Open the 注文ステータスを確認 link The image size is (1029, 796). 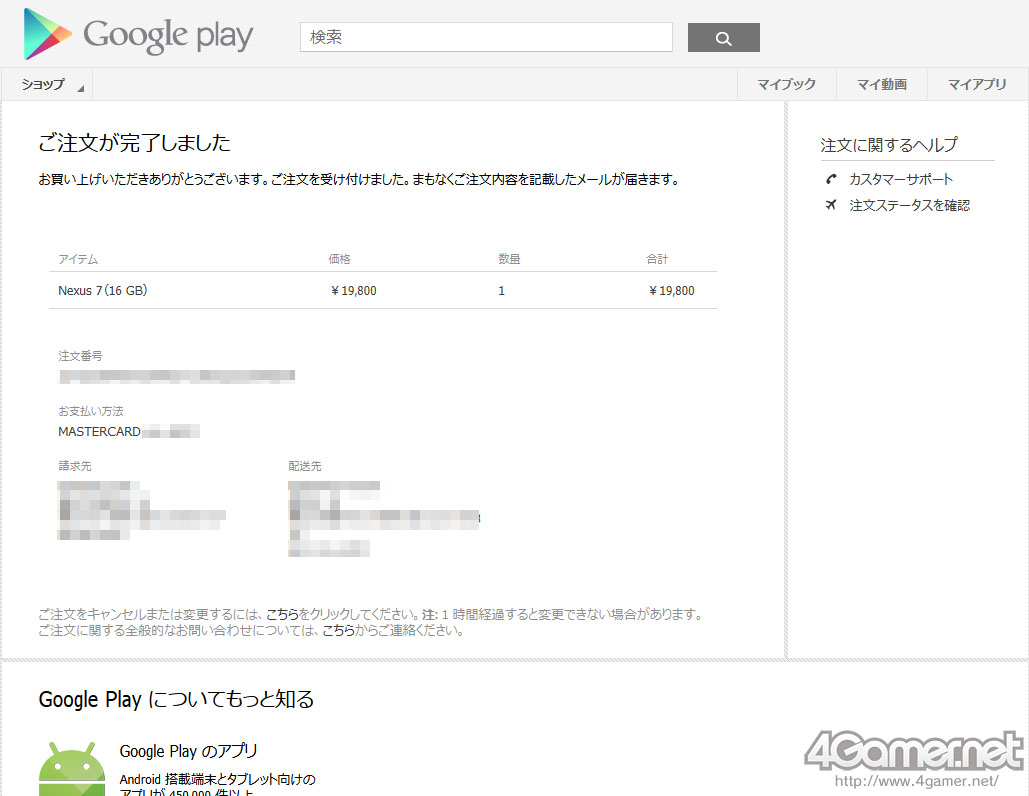(909, 205)
